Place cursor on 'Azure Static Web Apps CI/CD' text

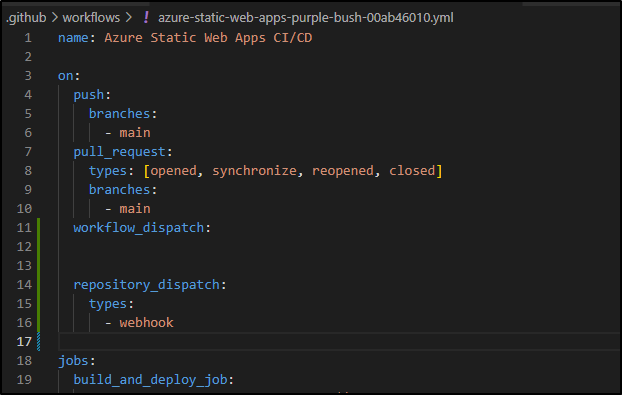(x=208, y=38)
